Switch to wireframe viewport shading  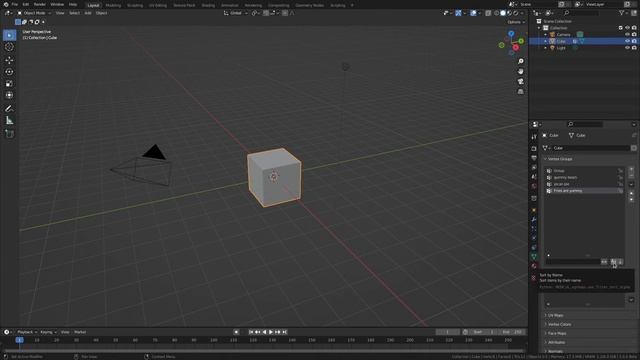click(496, 13)
